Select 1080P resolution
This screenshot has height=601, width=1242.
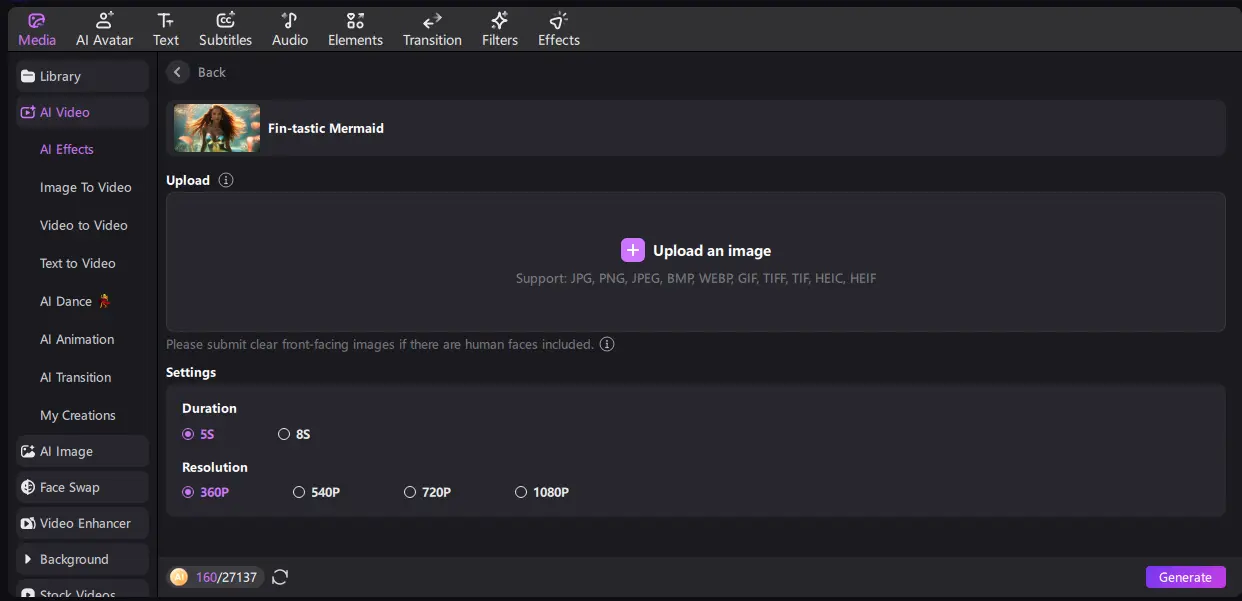[x=521, y=492]
